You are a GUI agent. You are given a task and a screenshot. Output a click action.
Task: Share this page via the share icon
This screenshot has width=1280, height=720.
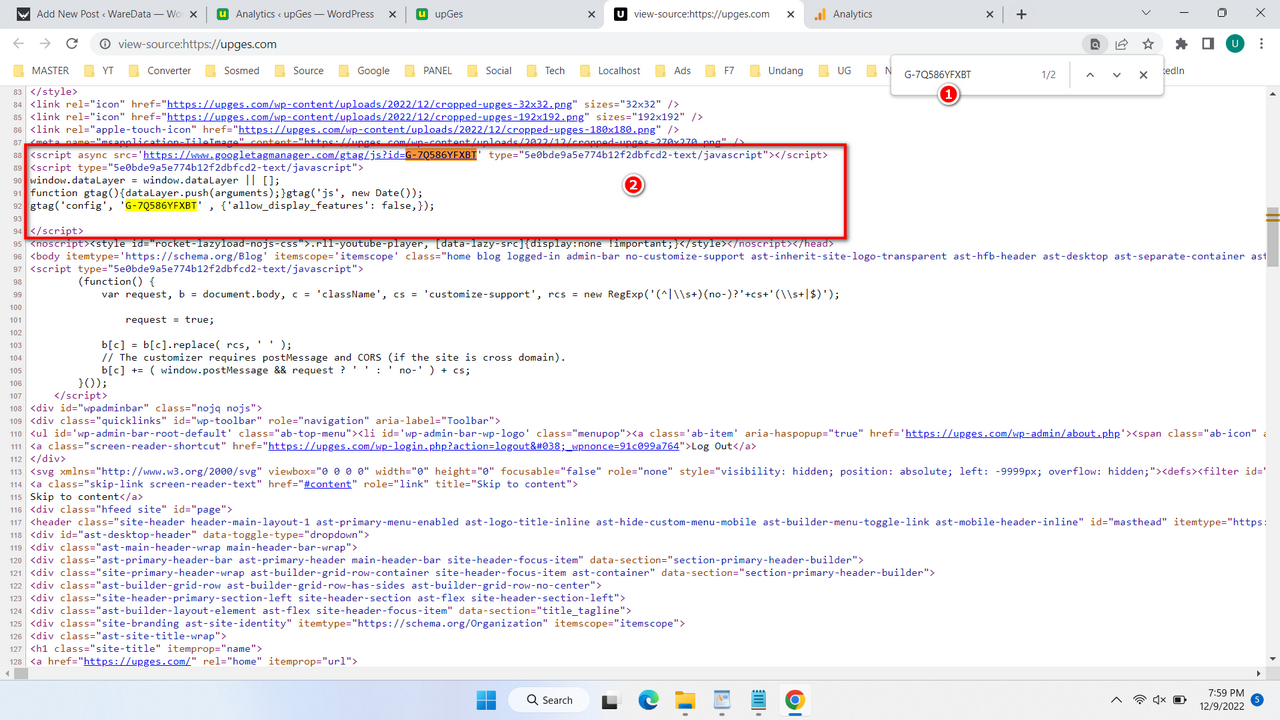click(1122, 45)
